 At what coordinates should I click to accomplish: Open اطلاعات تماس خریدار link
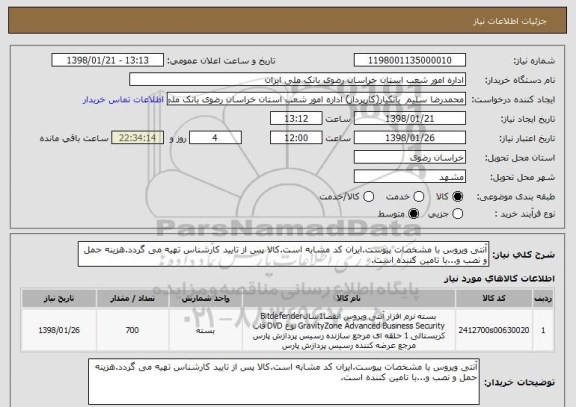pyautogui.click(x=123, y=100)
